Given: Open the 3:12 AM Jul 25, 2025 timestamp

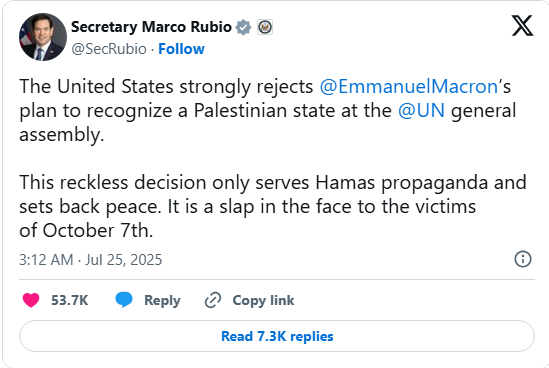Looking at the screenshot, I should coord(91,260).
